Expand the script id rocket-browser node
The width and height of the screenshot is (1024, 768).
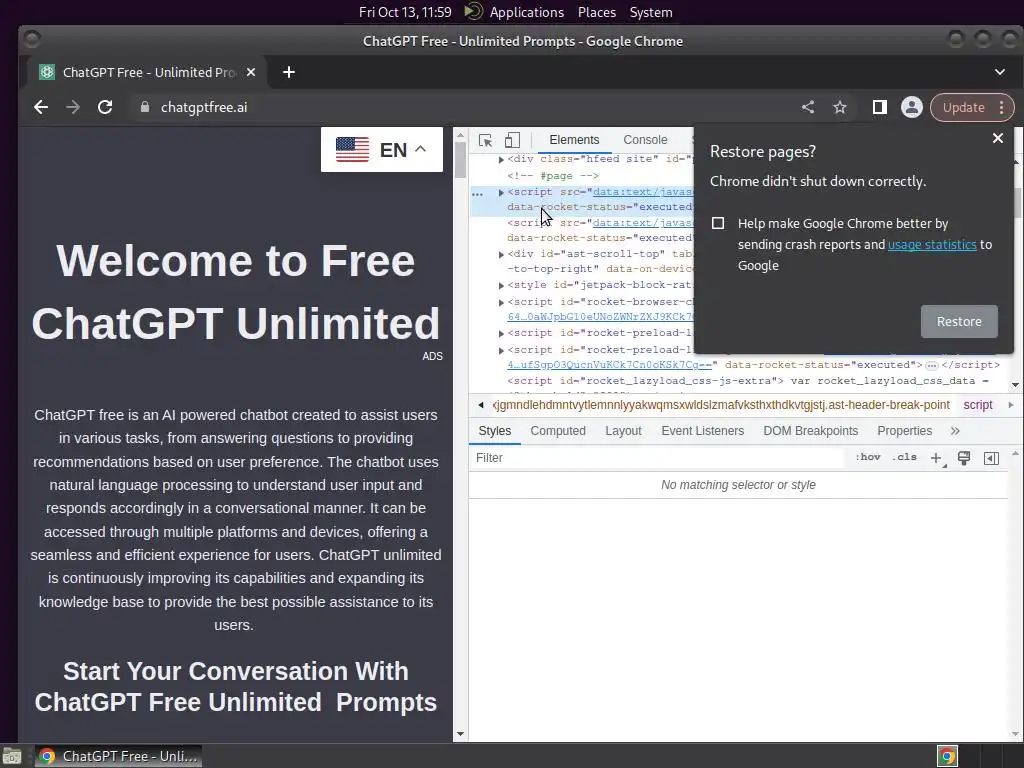coord(501,302)
